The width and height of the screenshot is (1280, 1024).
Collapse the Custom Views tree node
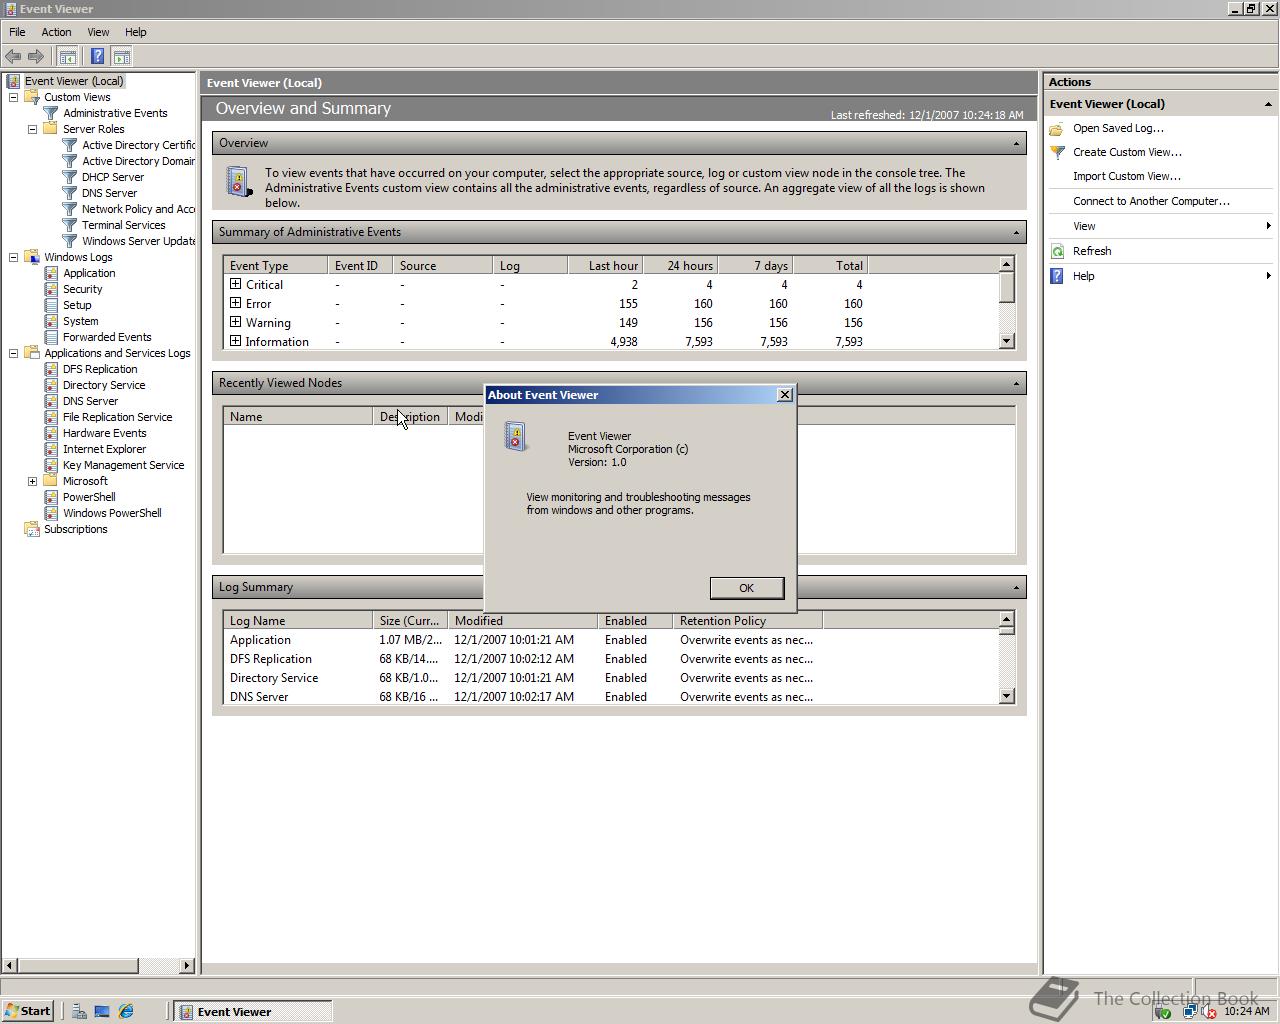(13, 97)
